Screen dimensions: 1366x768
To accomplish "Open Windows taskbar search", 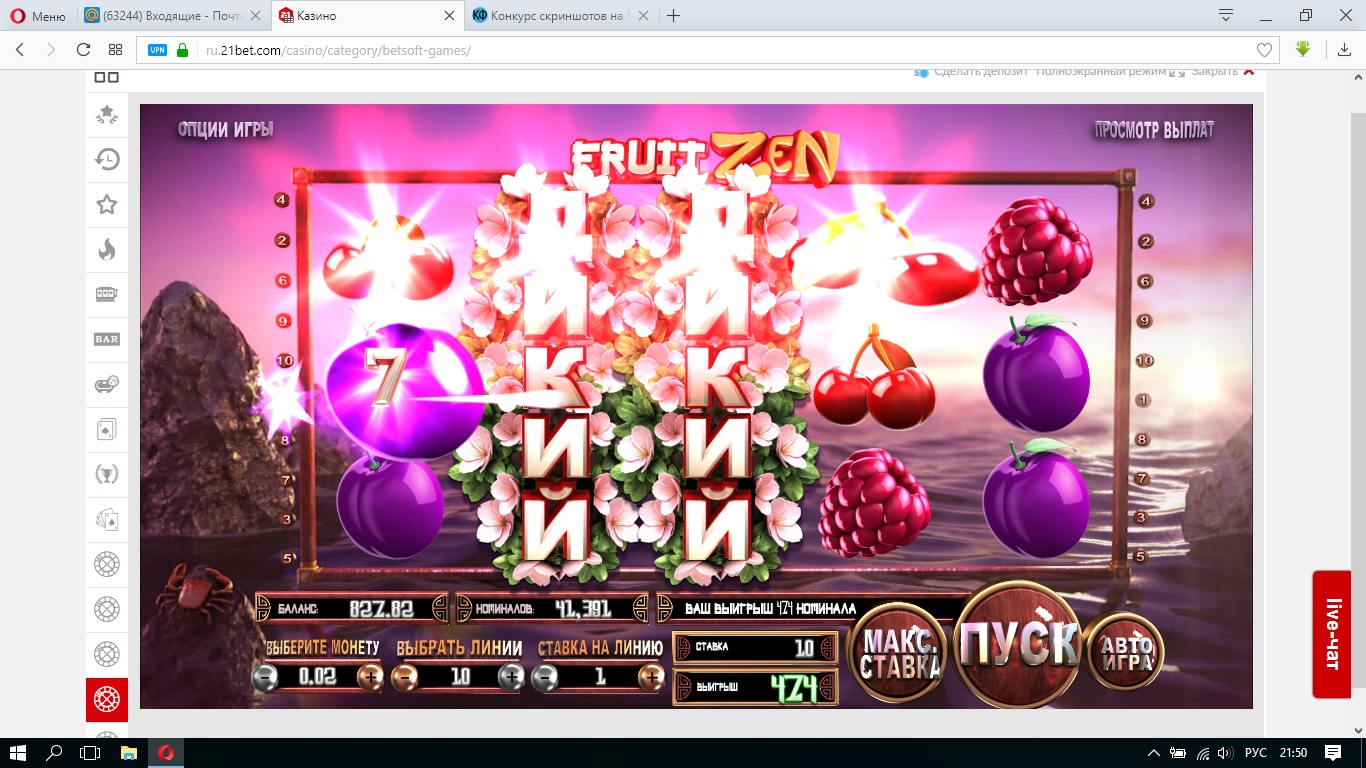I will (54, 752).
